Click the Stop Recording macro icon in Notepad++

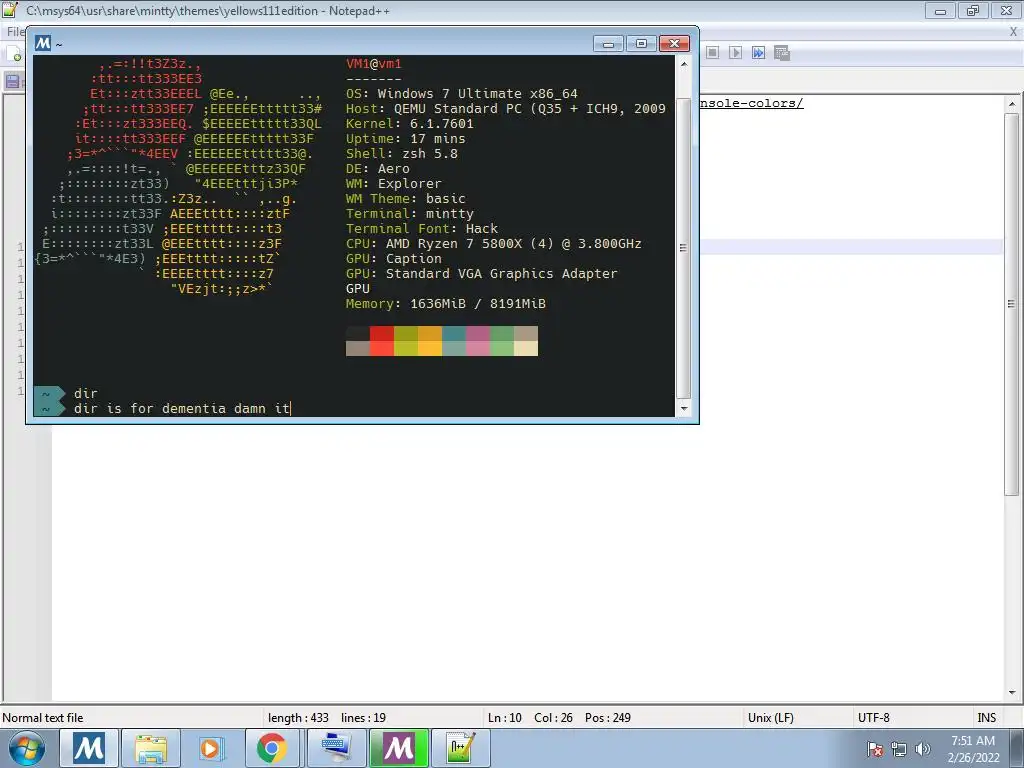tap(712, 53)
